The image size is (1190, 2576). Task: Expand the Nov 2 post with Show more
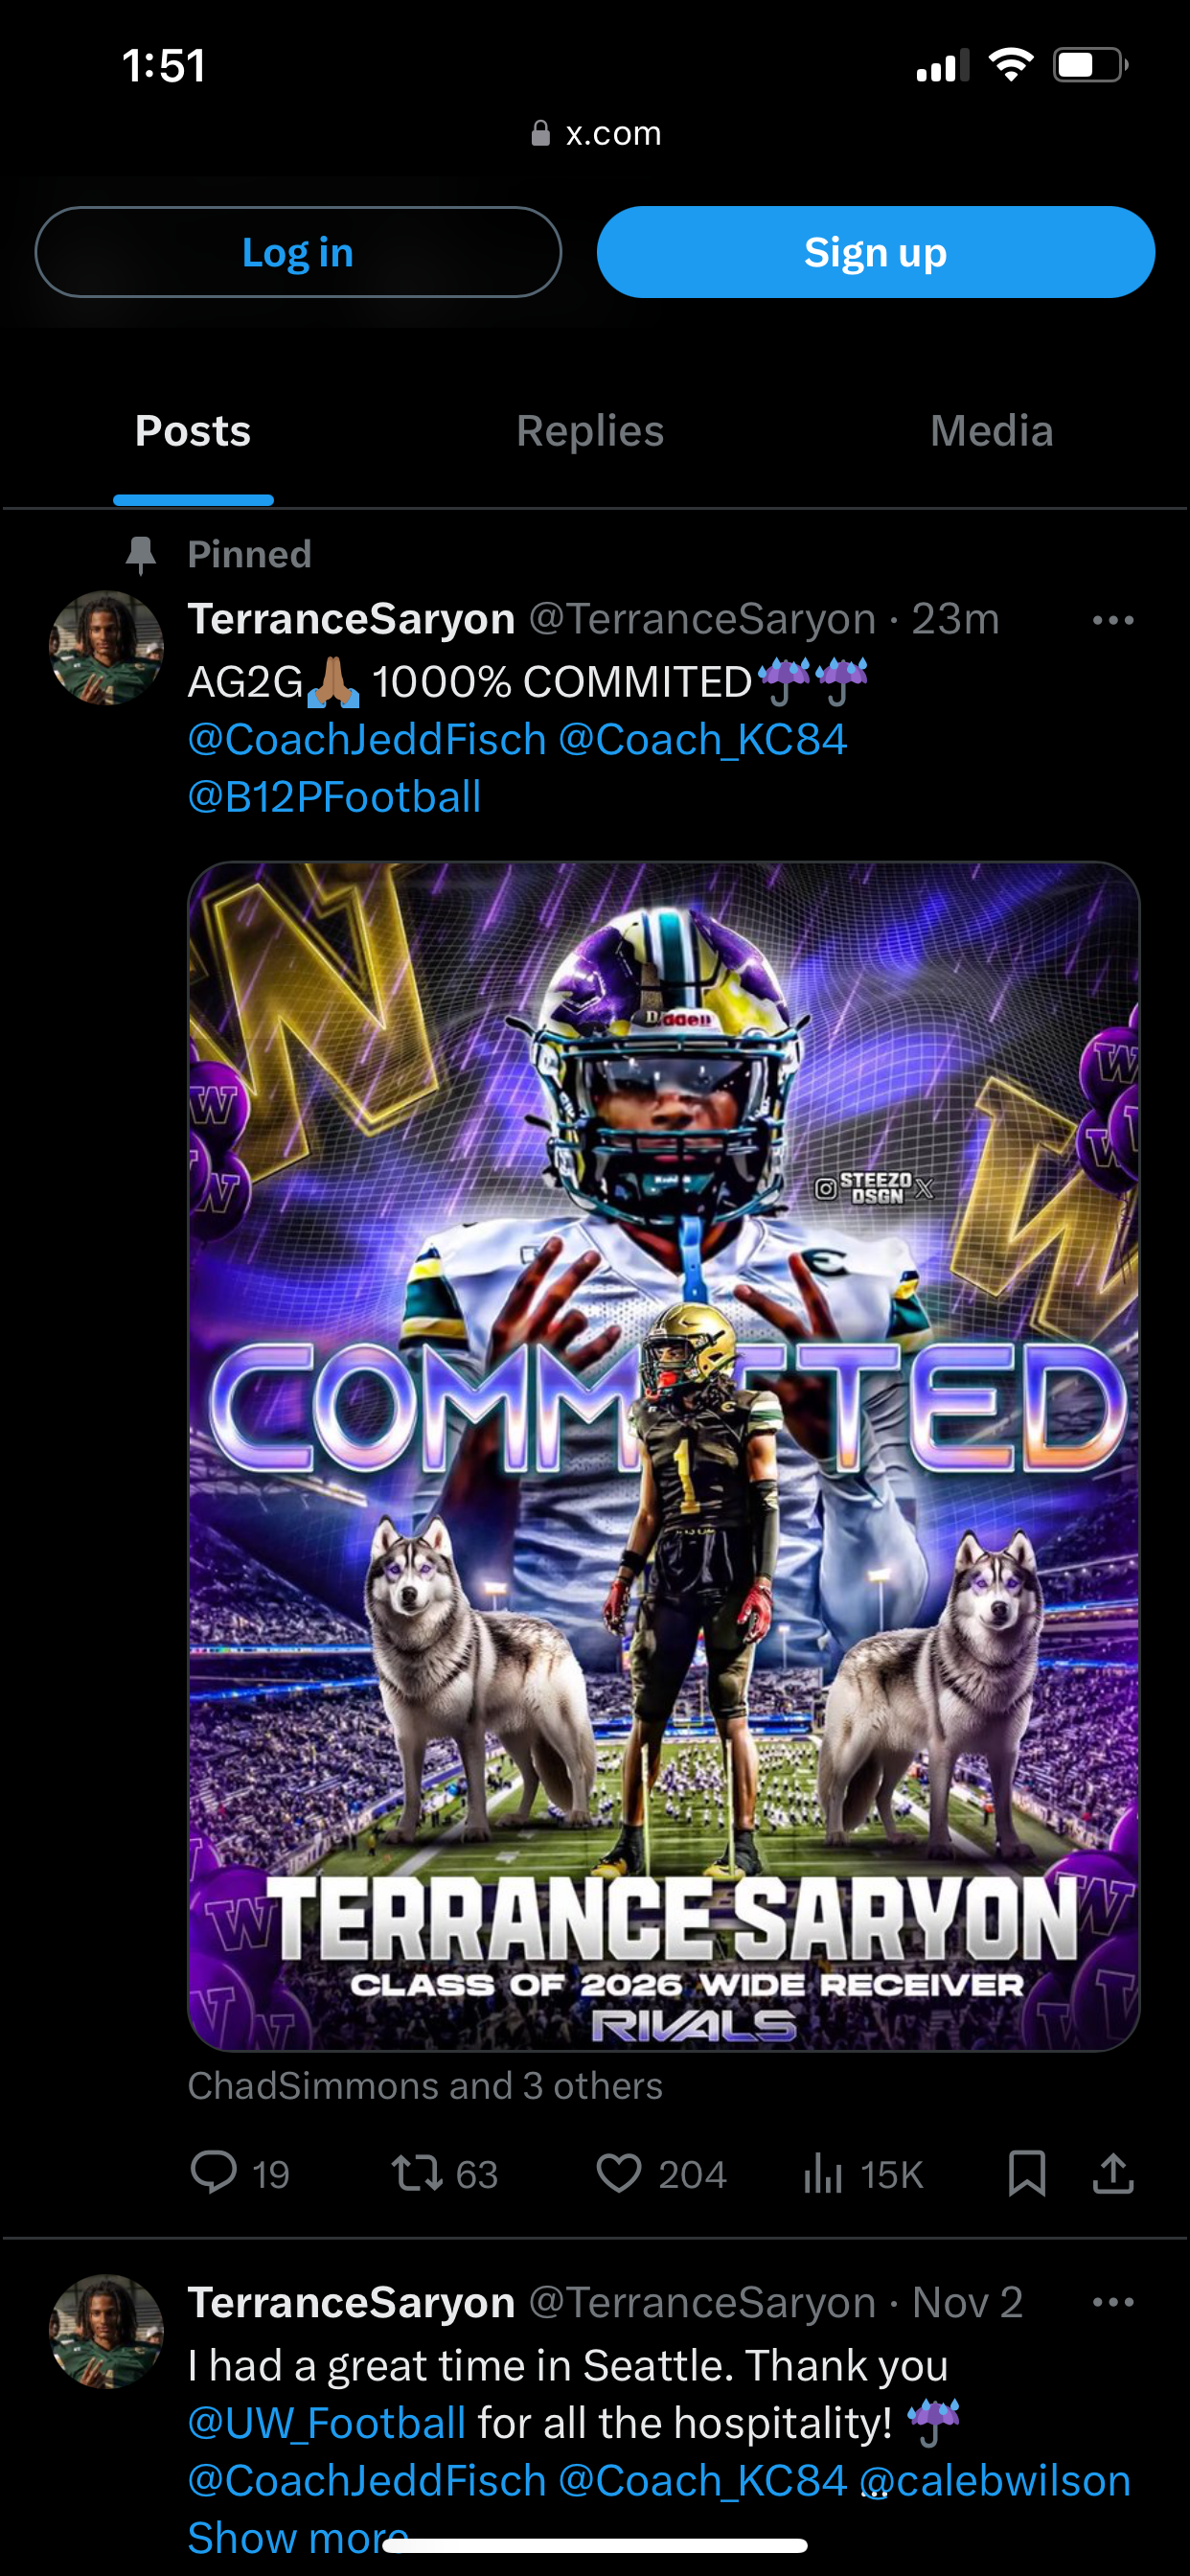coord(298,2538)
